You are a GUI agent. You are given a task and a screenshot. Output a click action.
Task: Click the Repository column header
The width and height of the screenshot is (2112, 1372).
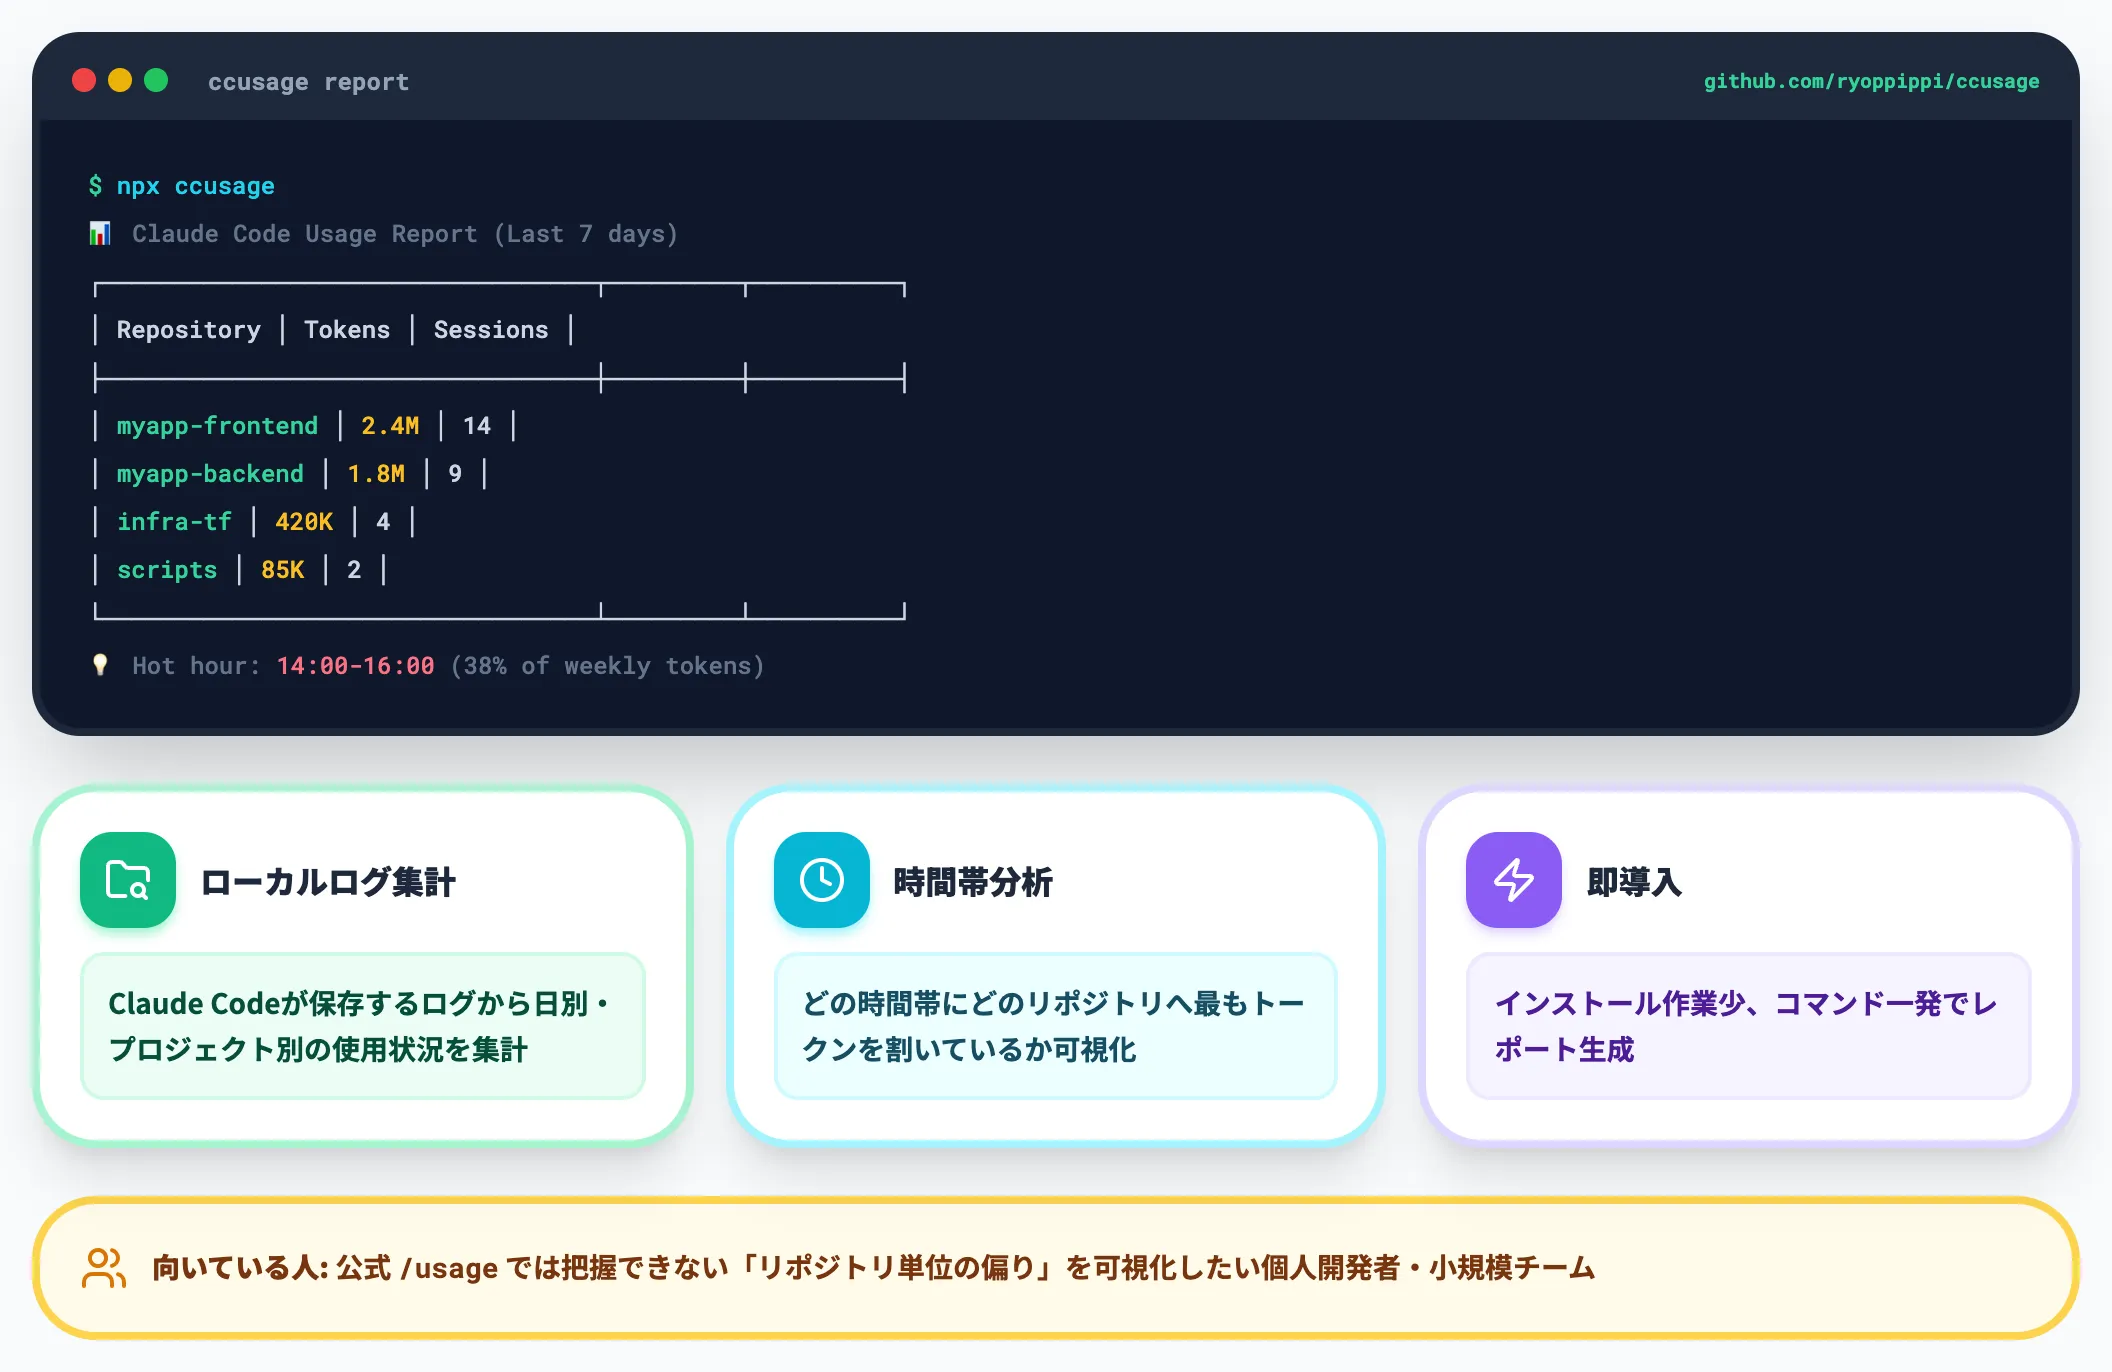click(x=188, y=330)
